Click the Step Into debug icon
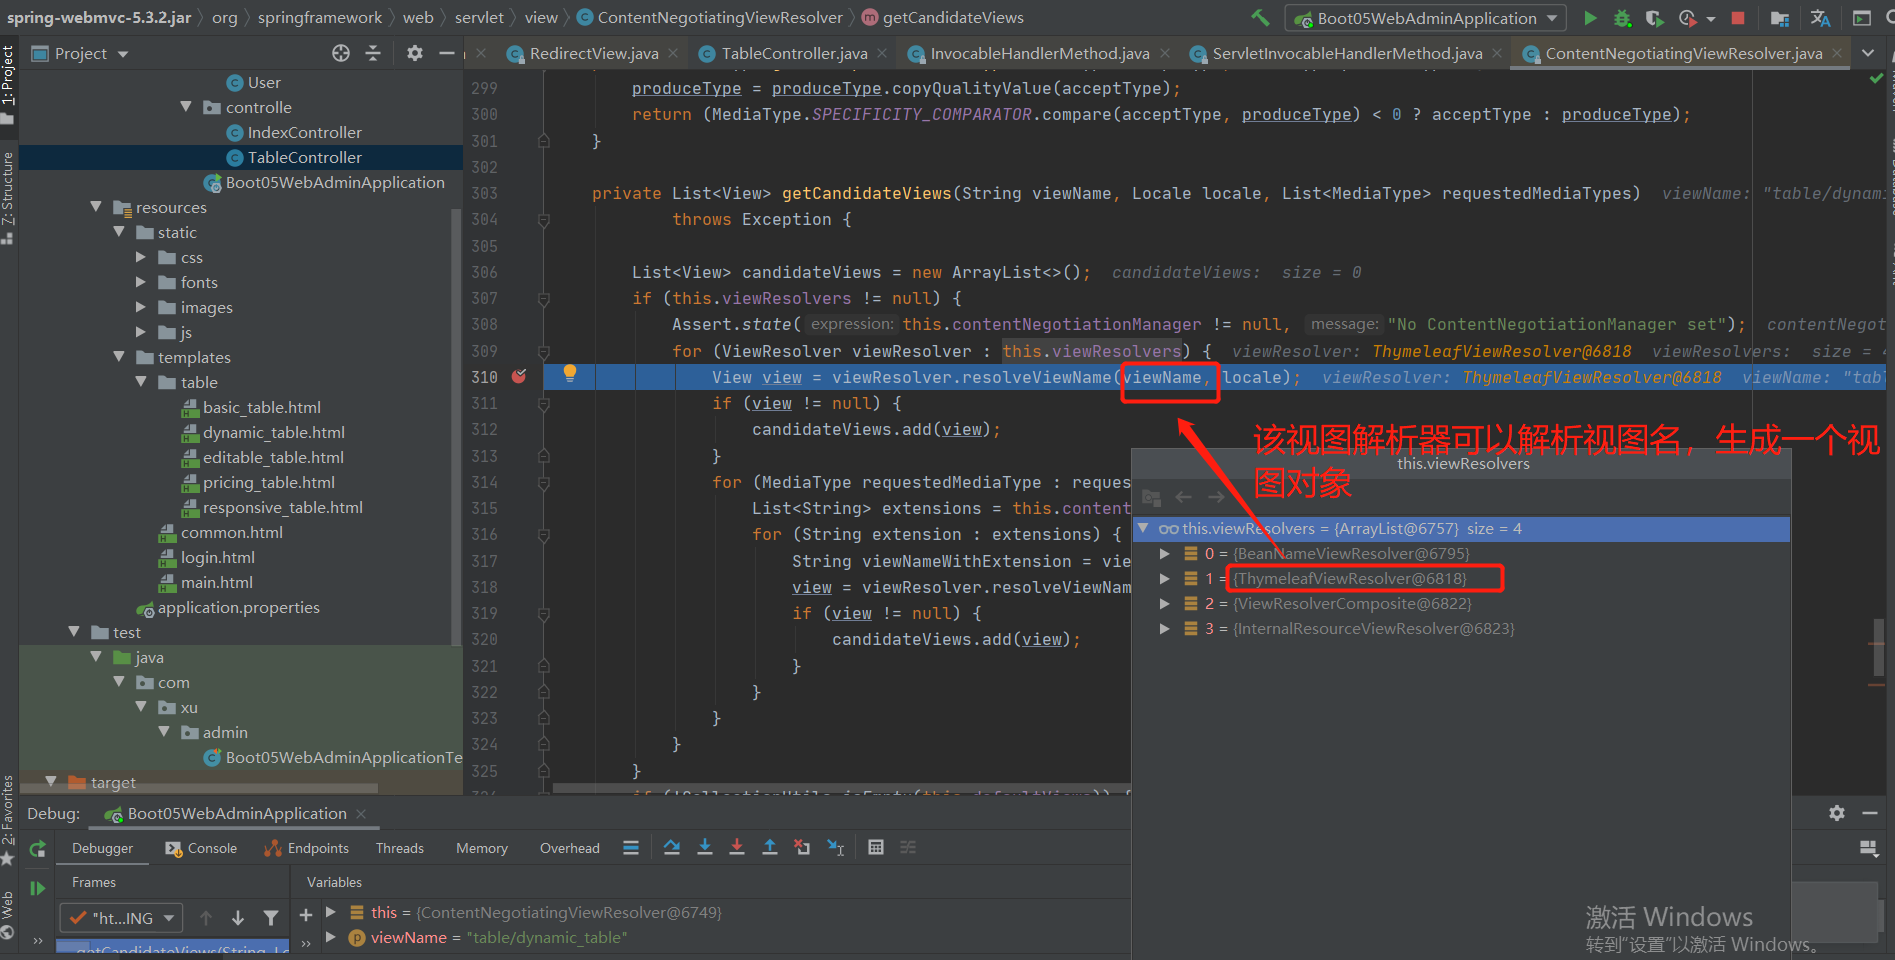 [705, 847]
